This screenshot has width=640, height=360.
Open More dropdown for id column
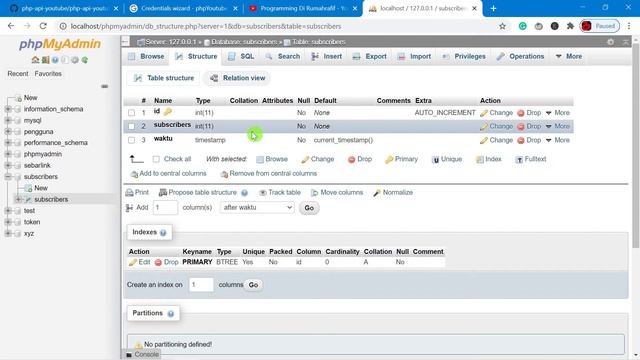point(558,113)
